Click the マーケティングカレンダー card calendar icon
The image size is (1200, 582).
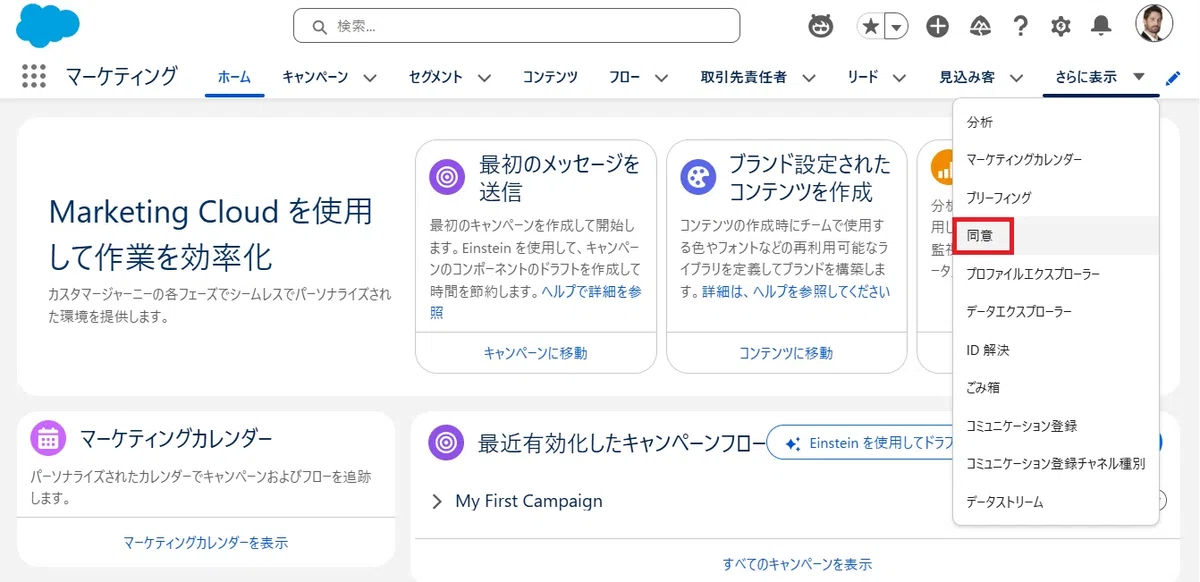point(48,438)
